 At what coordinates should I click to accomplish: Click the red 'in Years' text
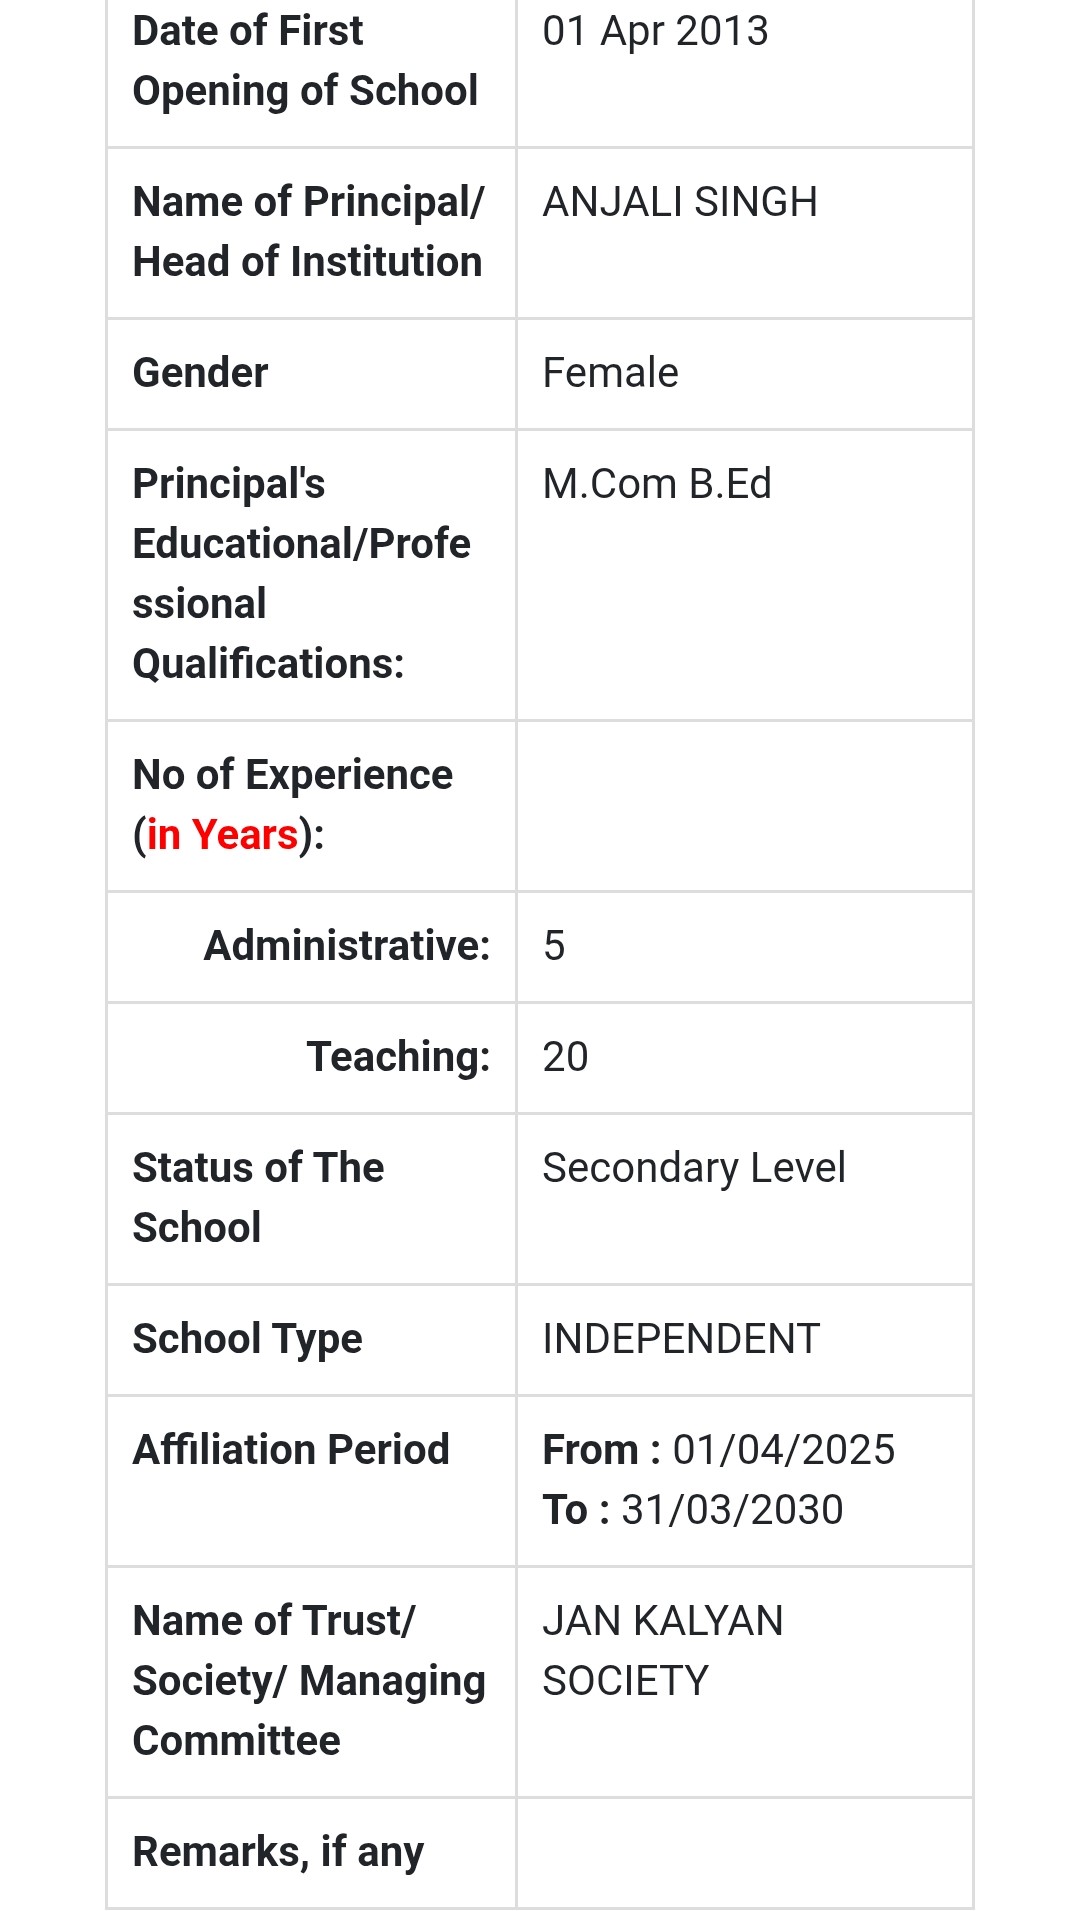pyautogui.click(x=222, y=835)
